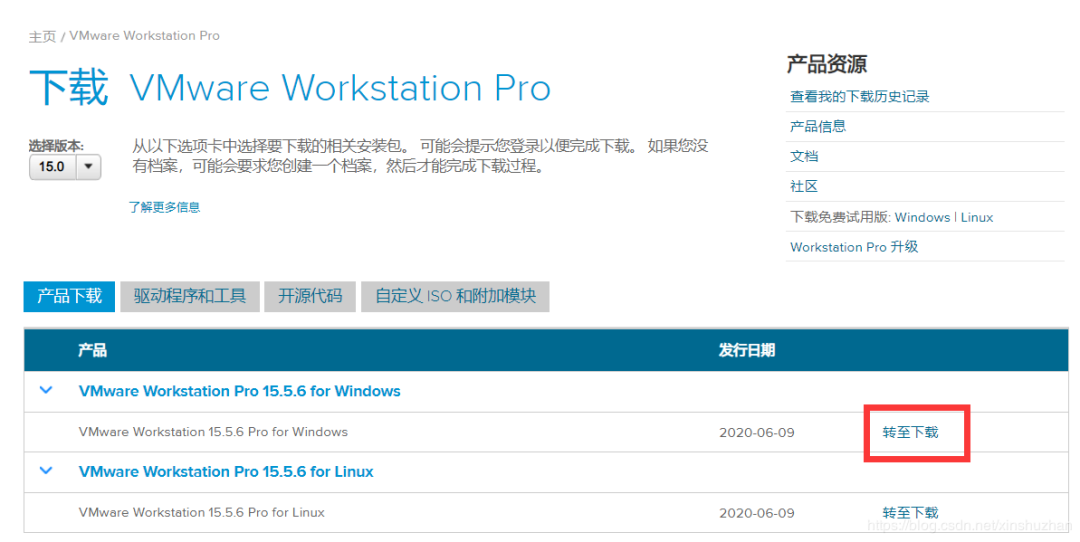Click the Linux free trial link

[977, 218]
